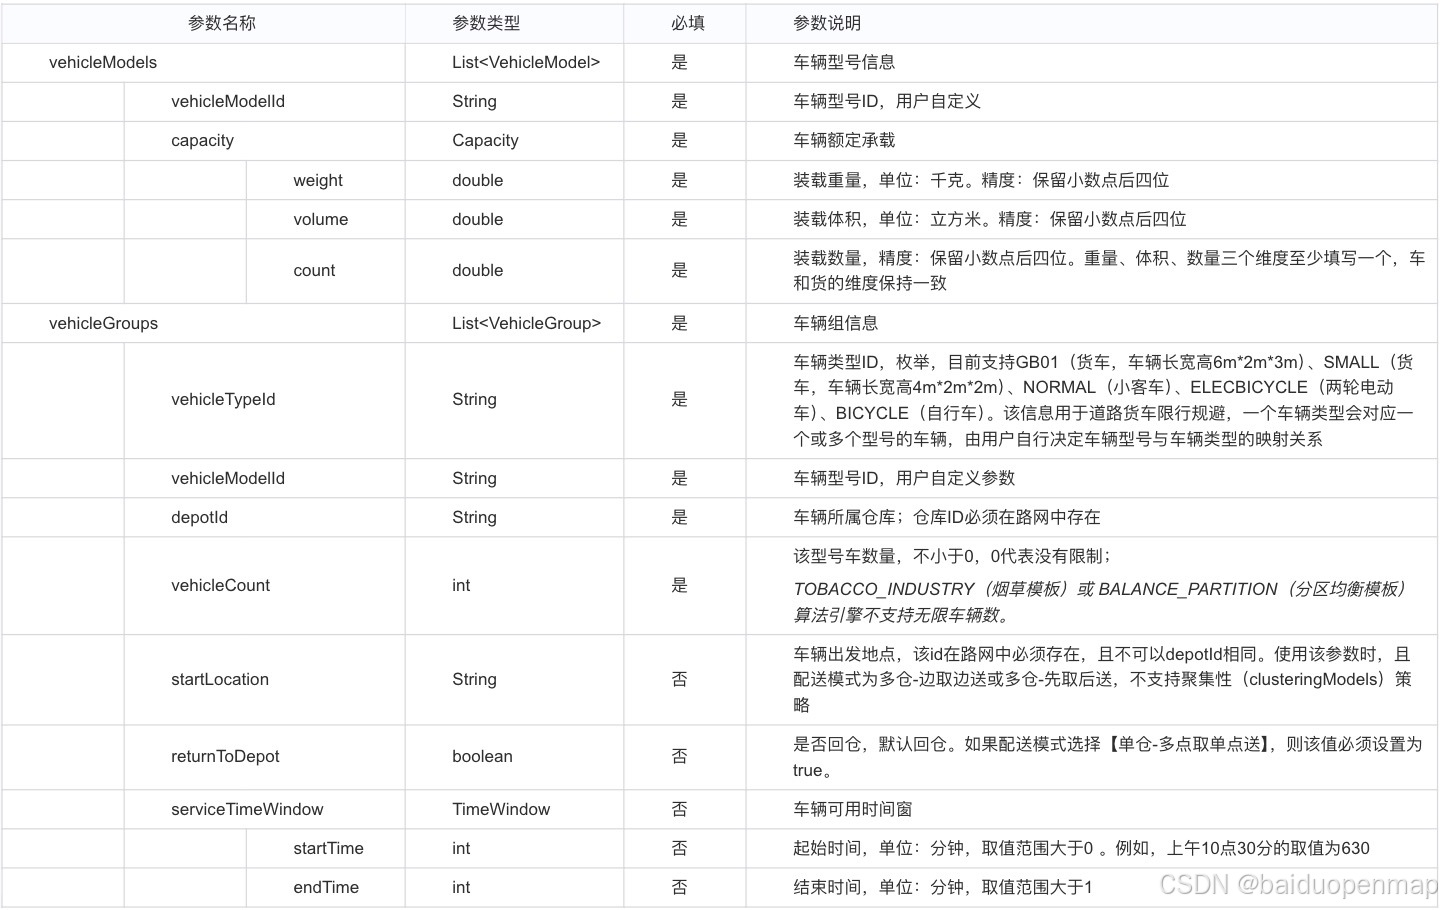Select the count parameter name
Image resolution: width=1442 pixels, height=910 pixels.
point(314,270)
